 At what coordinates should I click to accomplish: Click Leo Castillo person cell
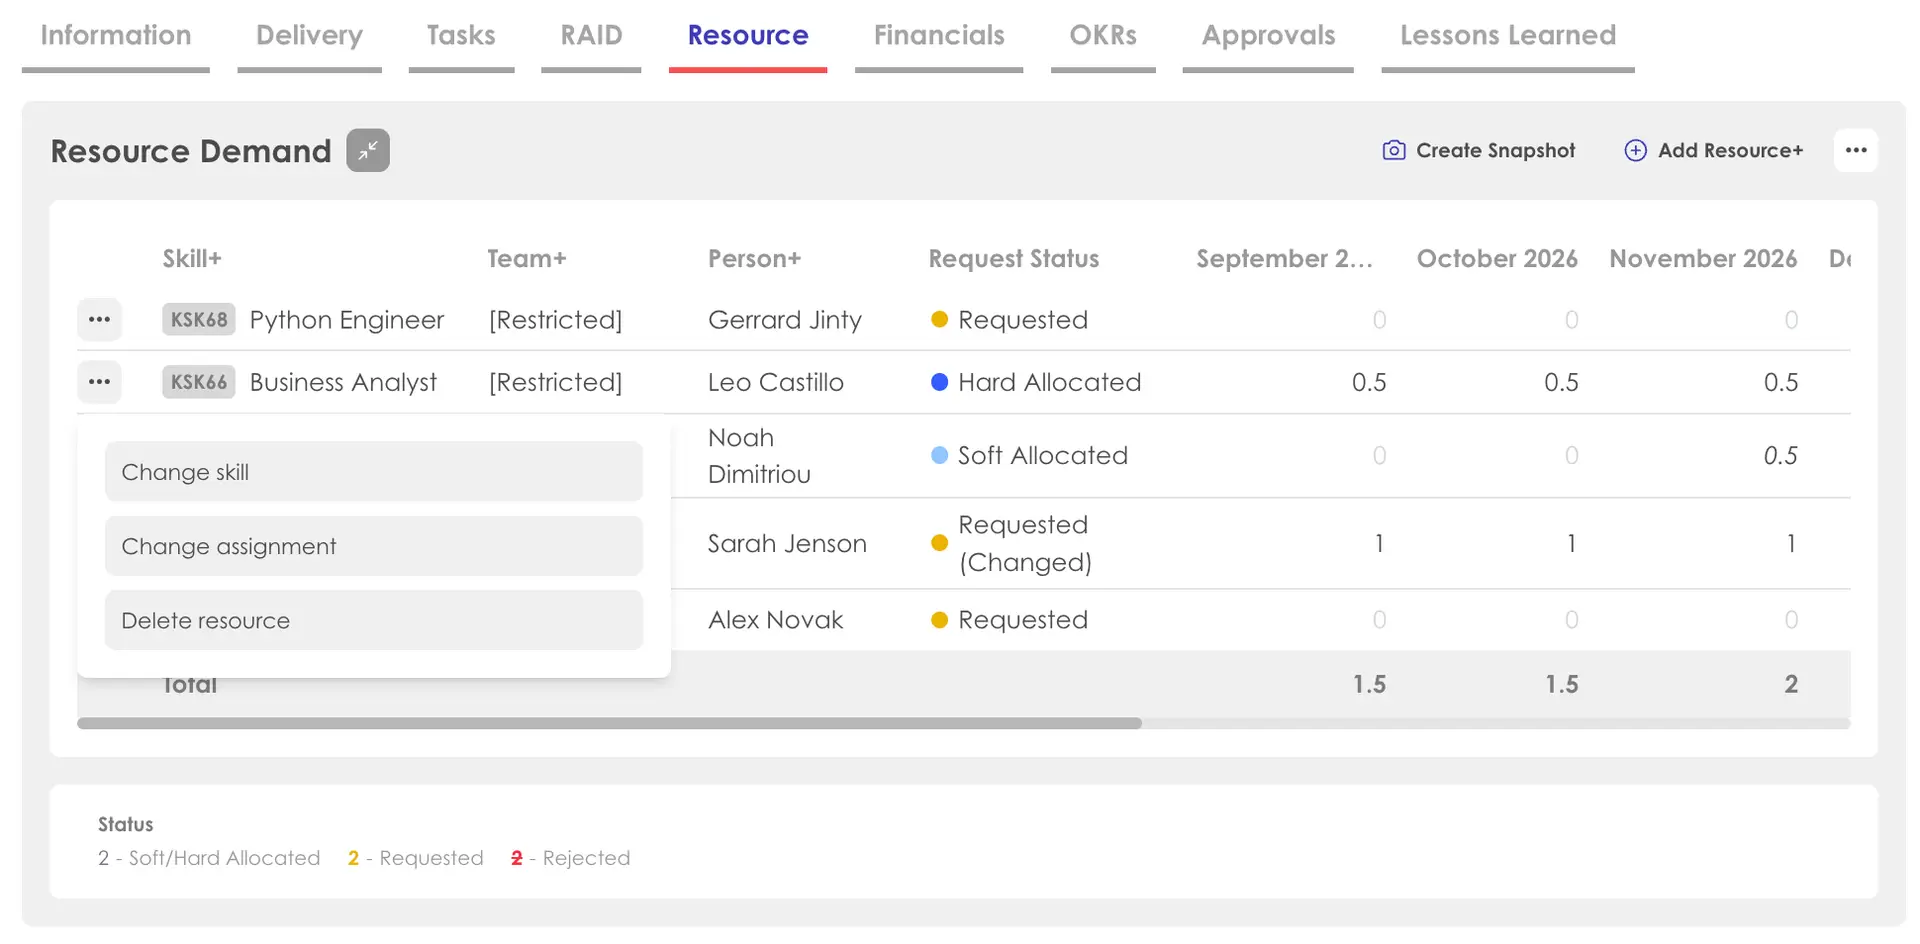pyautogui.click(x=776, y=382)
